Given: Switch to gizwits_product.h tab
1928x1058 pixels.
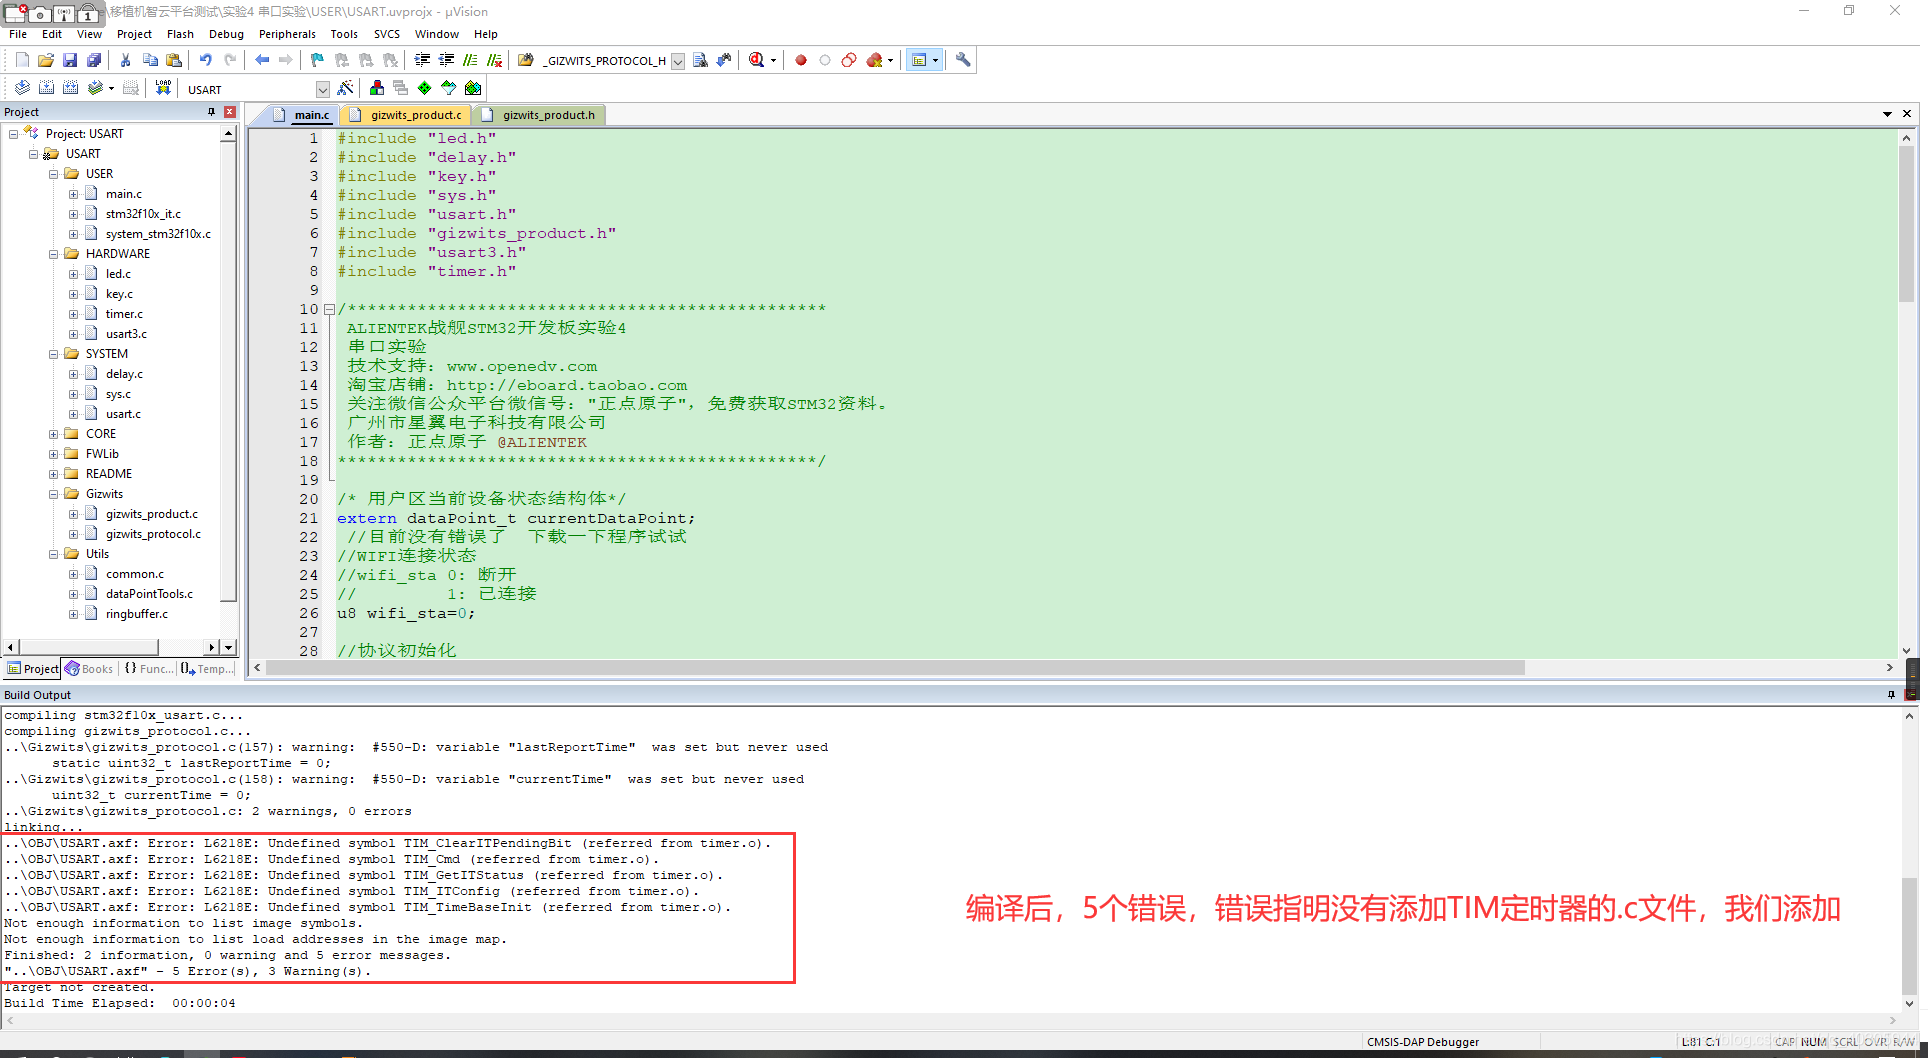Looking at the screenshot, I should tap(539, 115).
